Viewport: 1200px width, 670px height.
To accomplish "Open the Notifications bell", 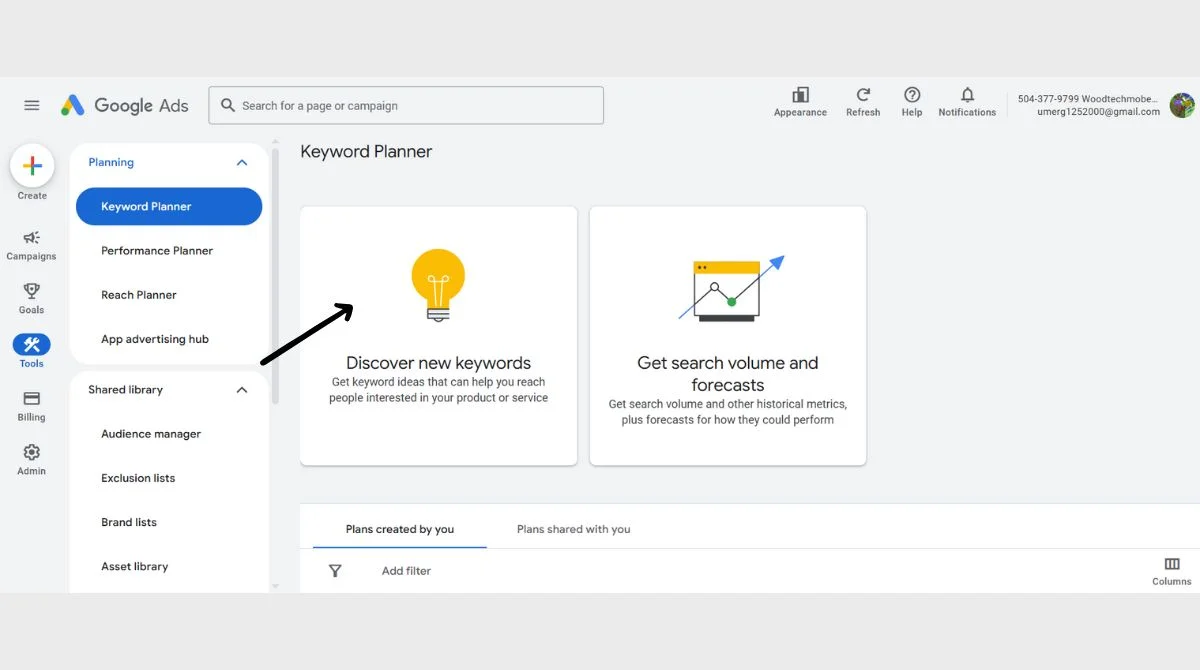I will (x=967, y=101).
